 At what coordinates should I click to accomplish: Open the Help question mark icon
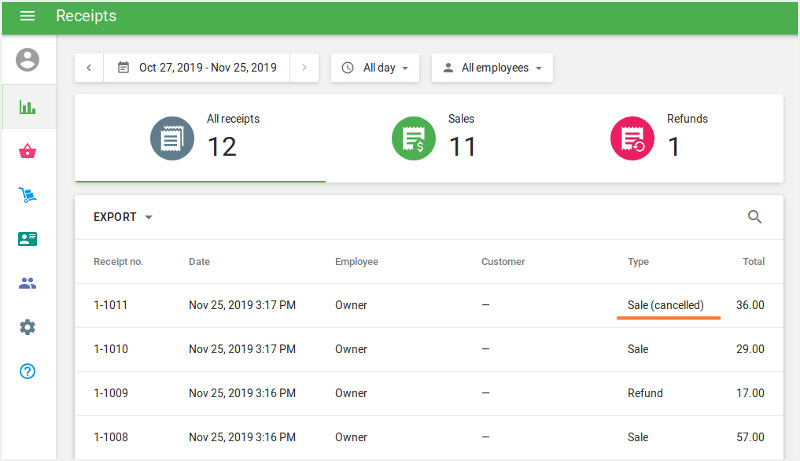tap(28, 371)
